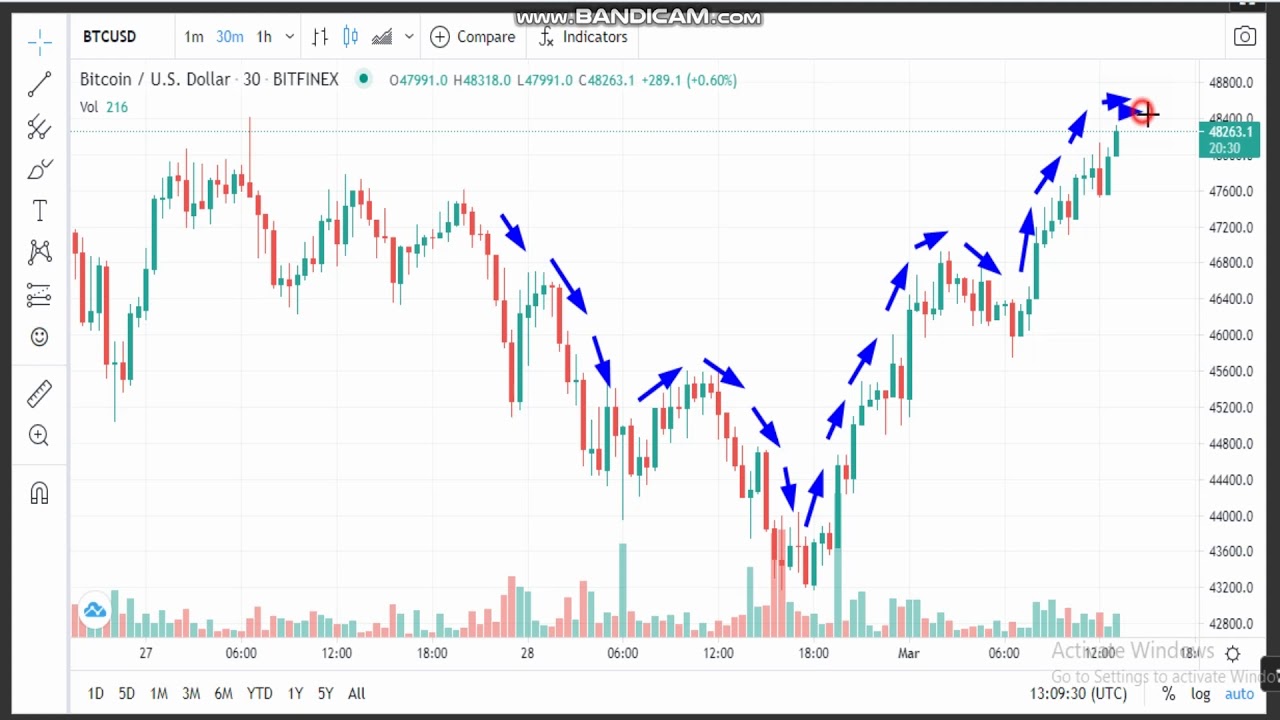1280x720 pixels.
Task: Set the date range to 1Y
Action: pos(295,693)
